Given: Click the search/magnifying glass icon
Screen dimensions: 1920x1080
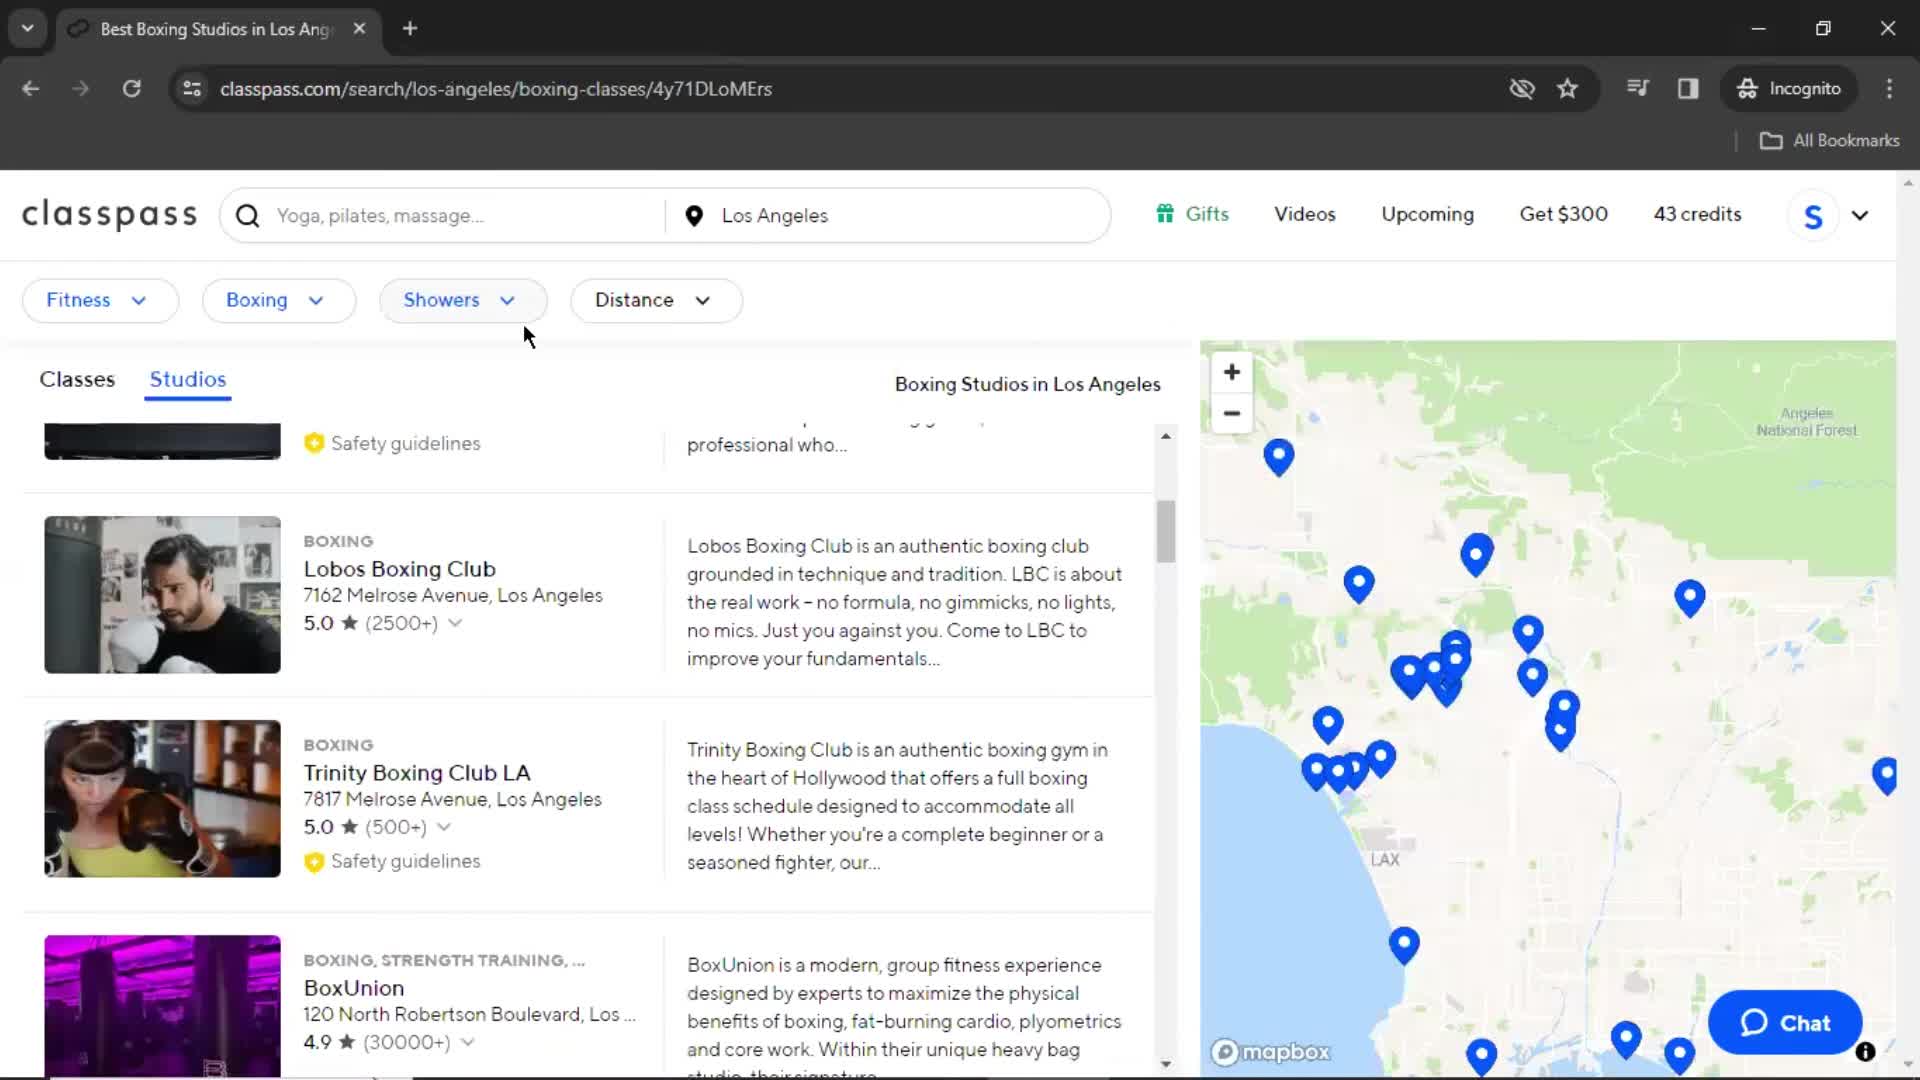Looking at the screenshot, I should pos(249,215).
